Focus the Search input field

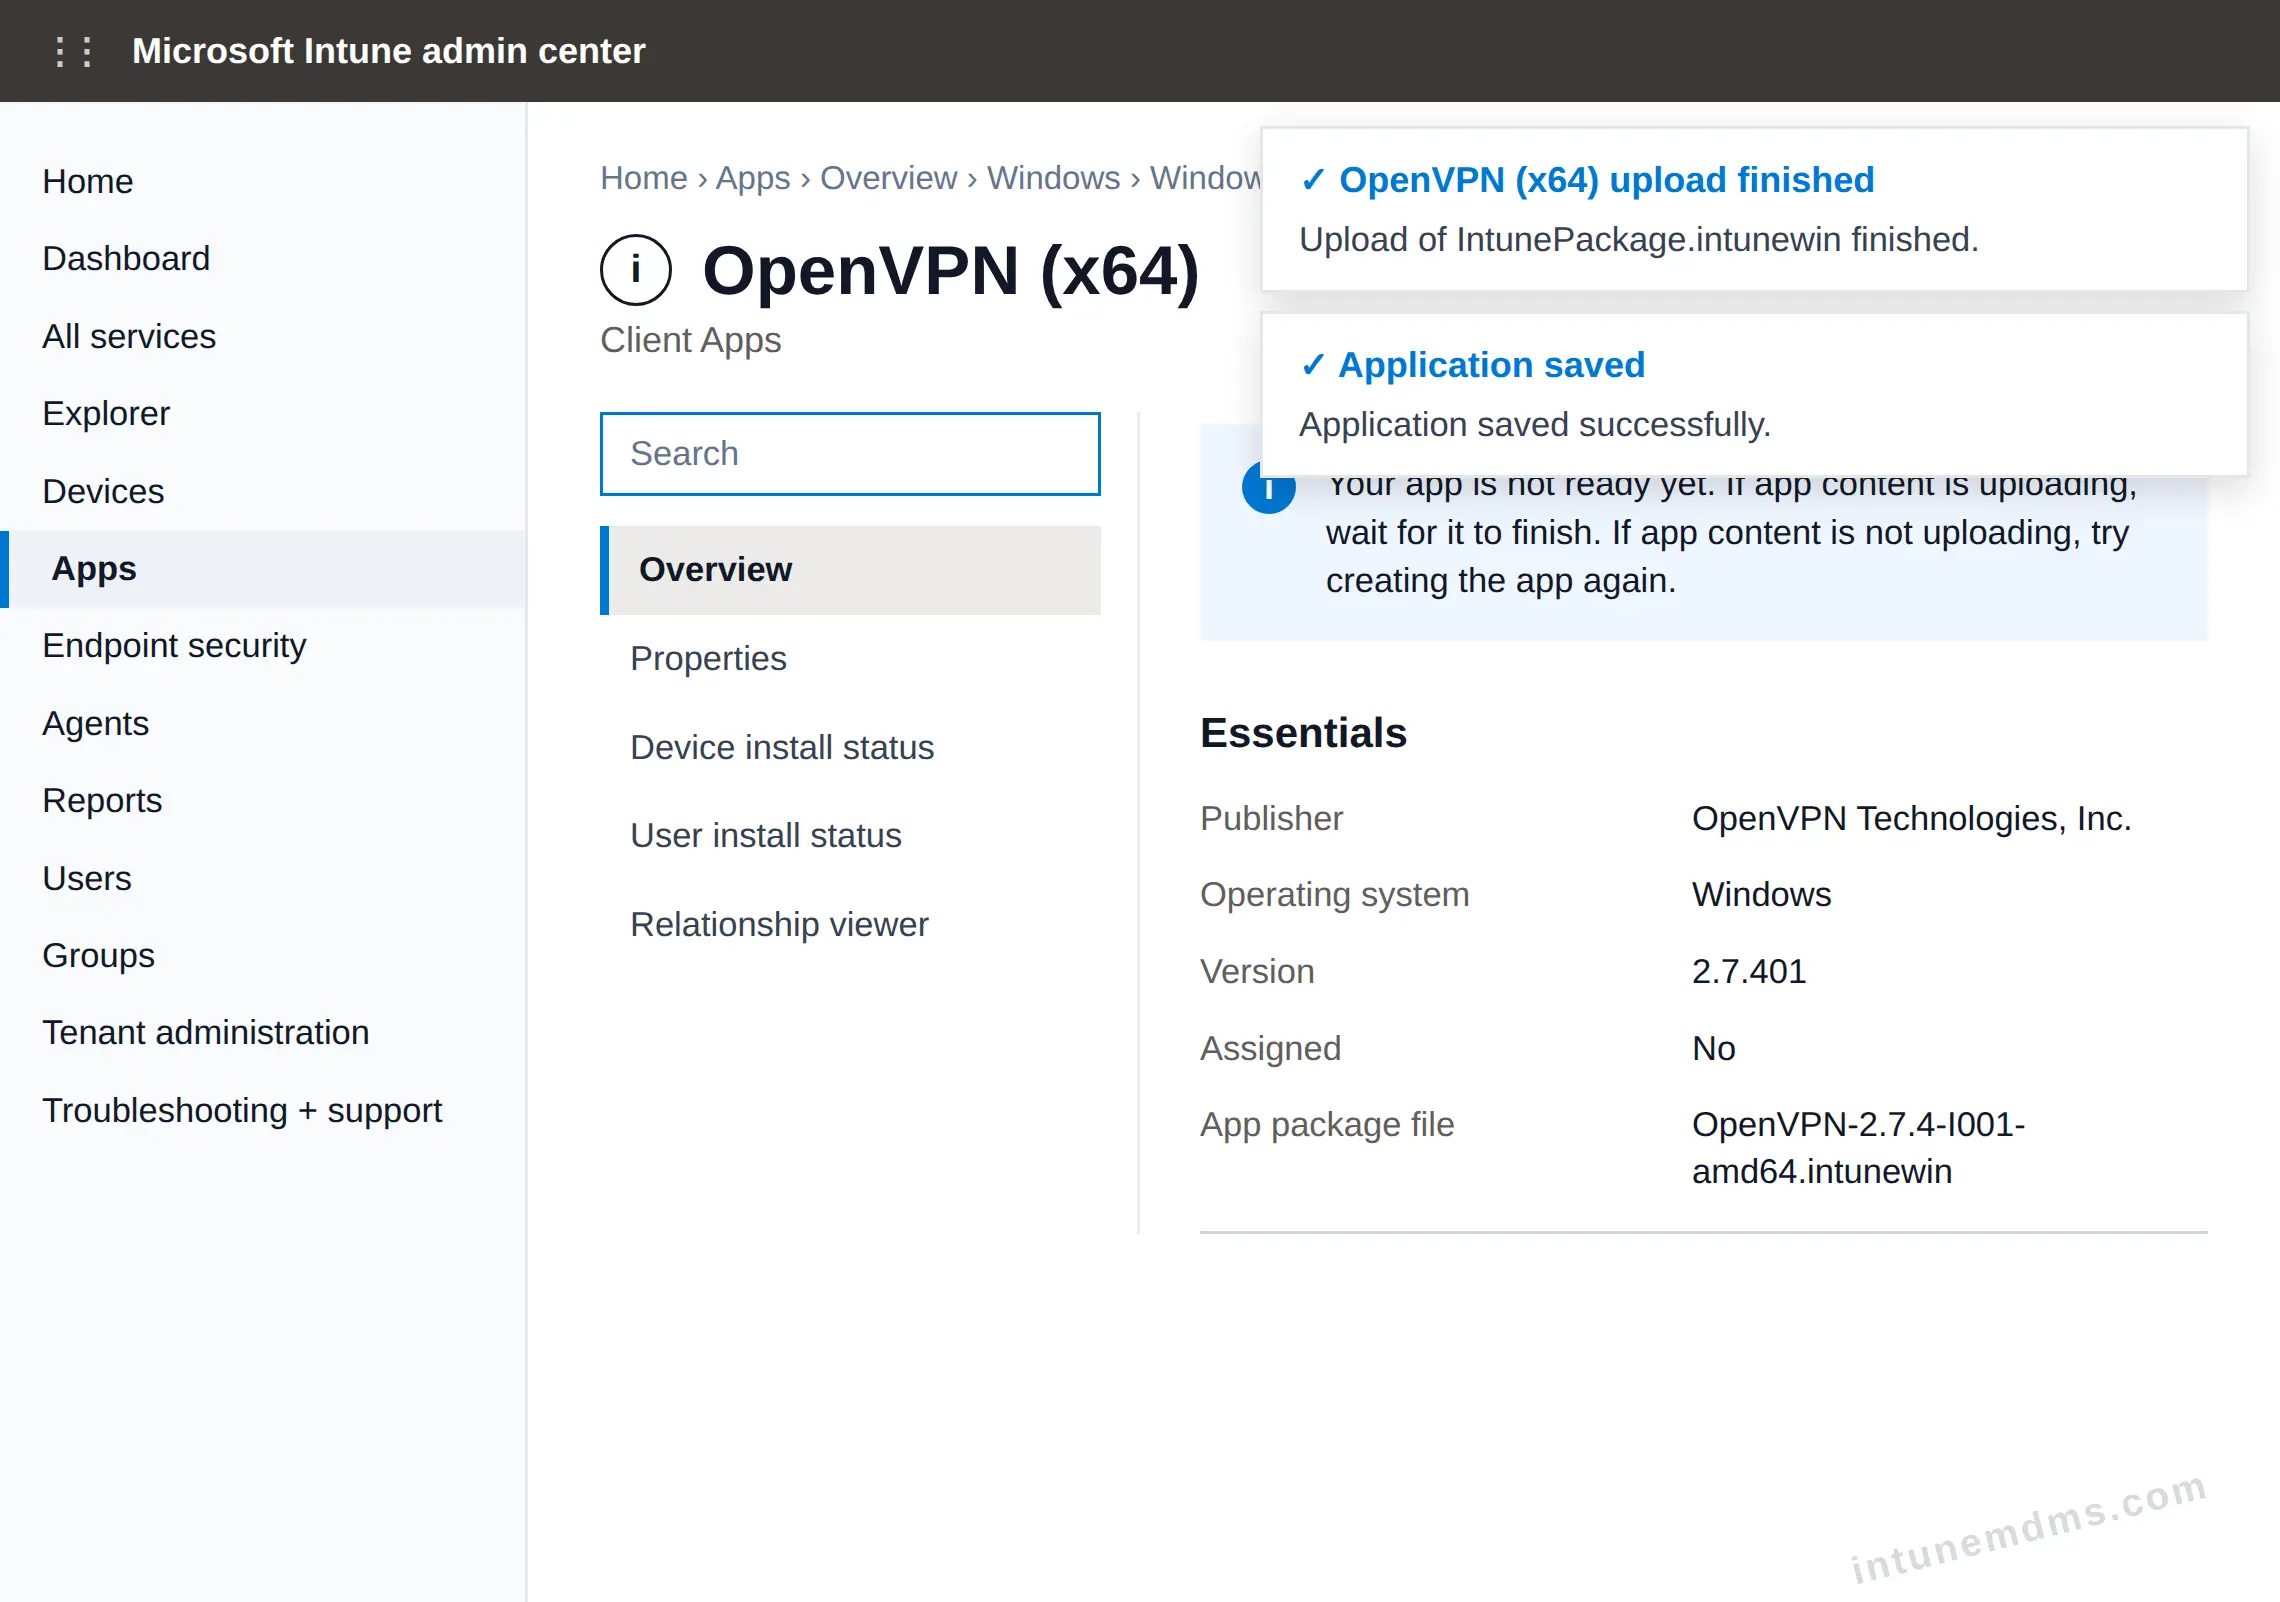tap(850, 454)
